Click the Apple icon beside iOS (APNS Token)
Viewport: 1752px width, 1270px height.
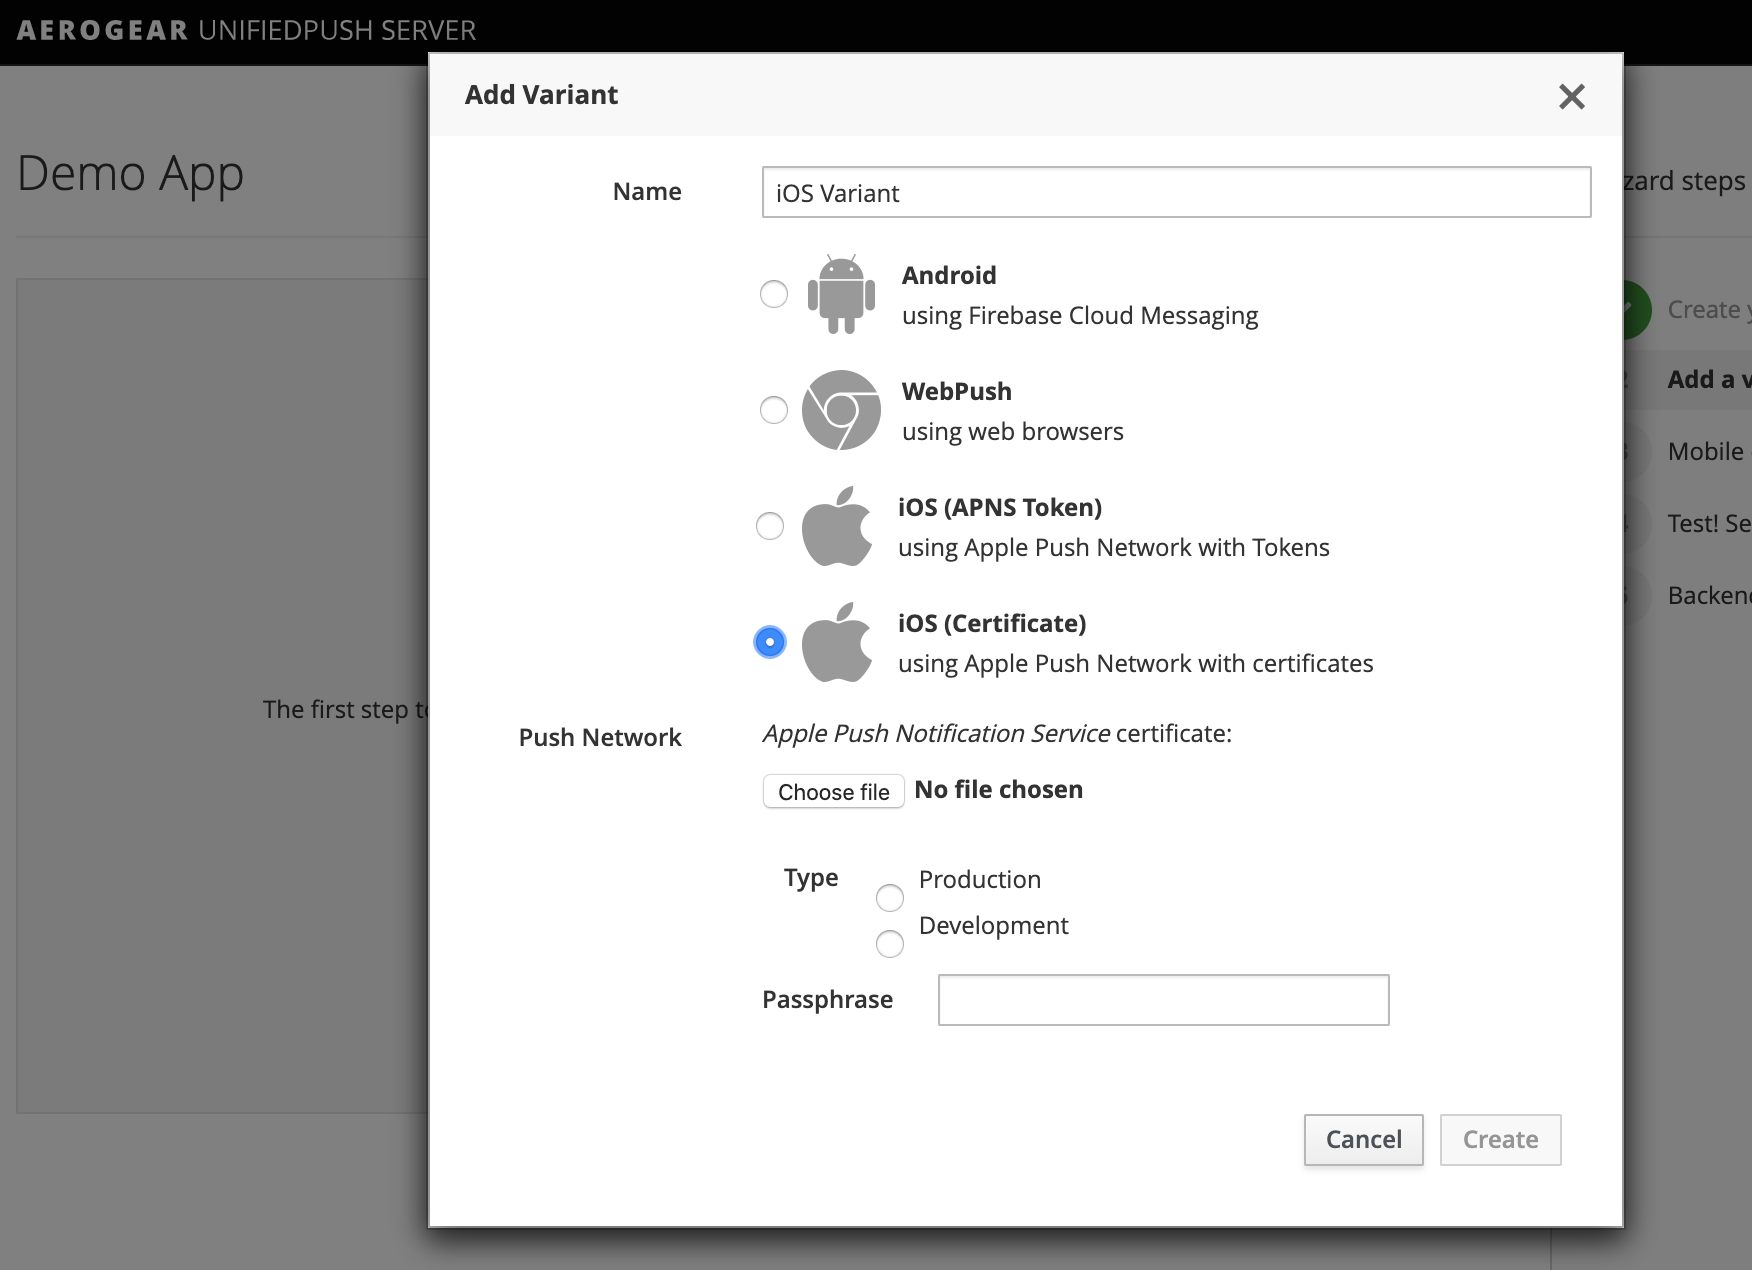(x=837, y=526)
